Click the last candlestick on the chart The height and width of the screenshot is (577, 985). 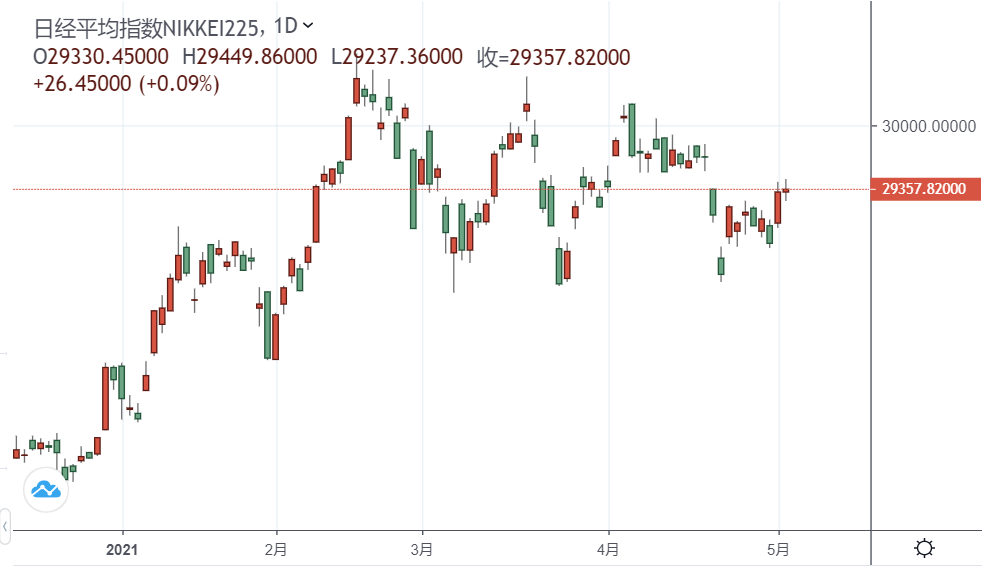coord(786,190)
